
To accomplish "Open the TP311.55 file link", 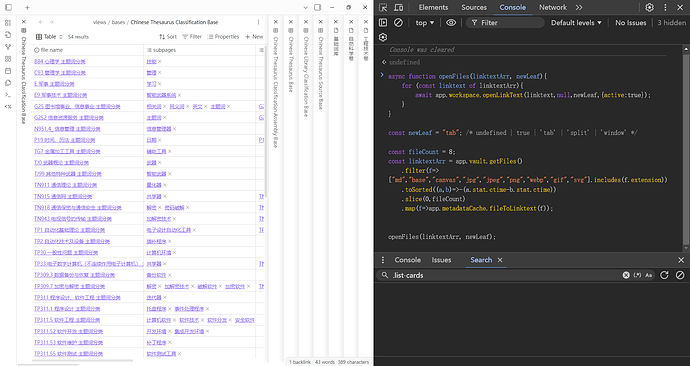I will pos(68,354).
